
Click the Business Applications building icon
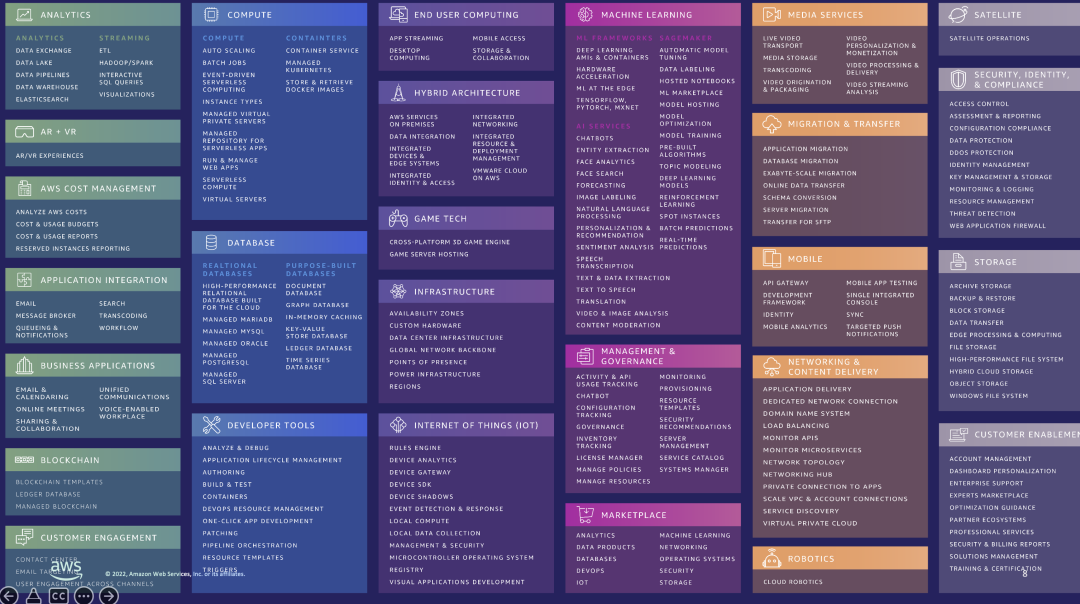pyautogui.click(x=24, y=365)
